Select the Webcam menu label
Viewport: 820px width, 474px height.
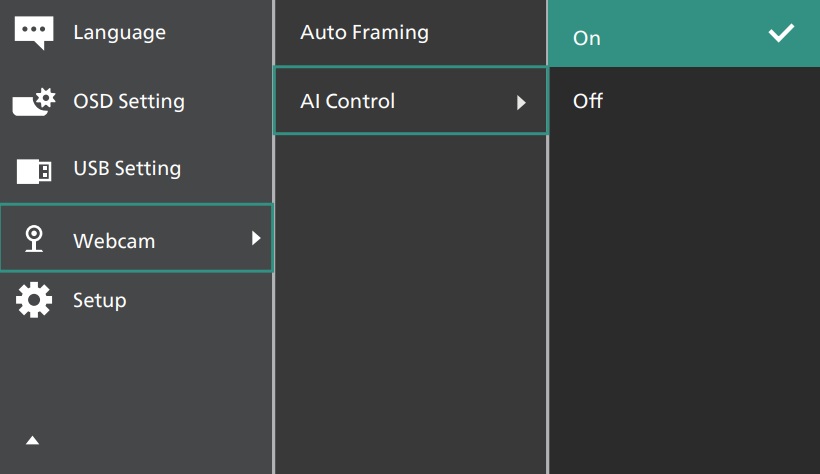(114, 240)
